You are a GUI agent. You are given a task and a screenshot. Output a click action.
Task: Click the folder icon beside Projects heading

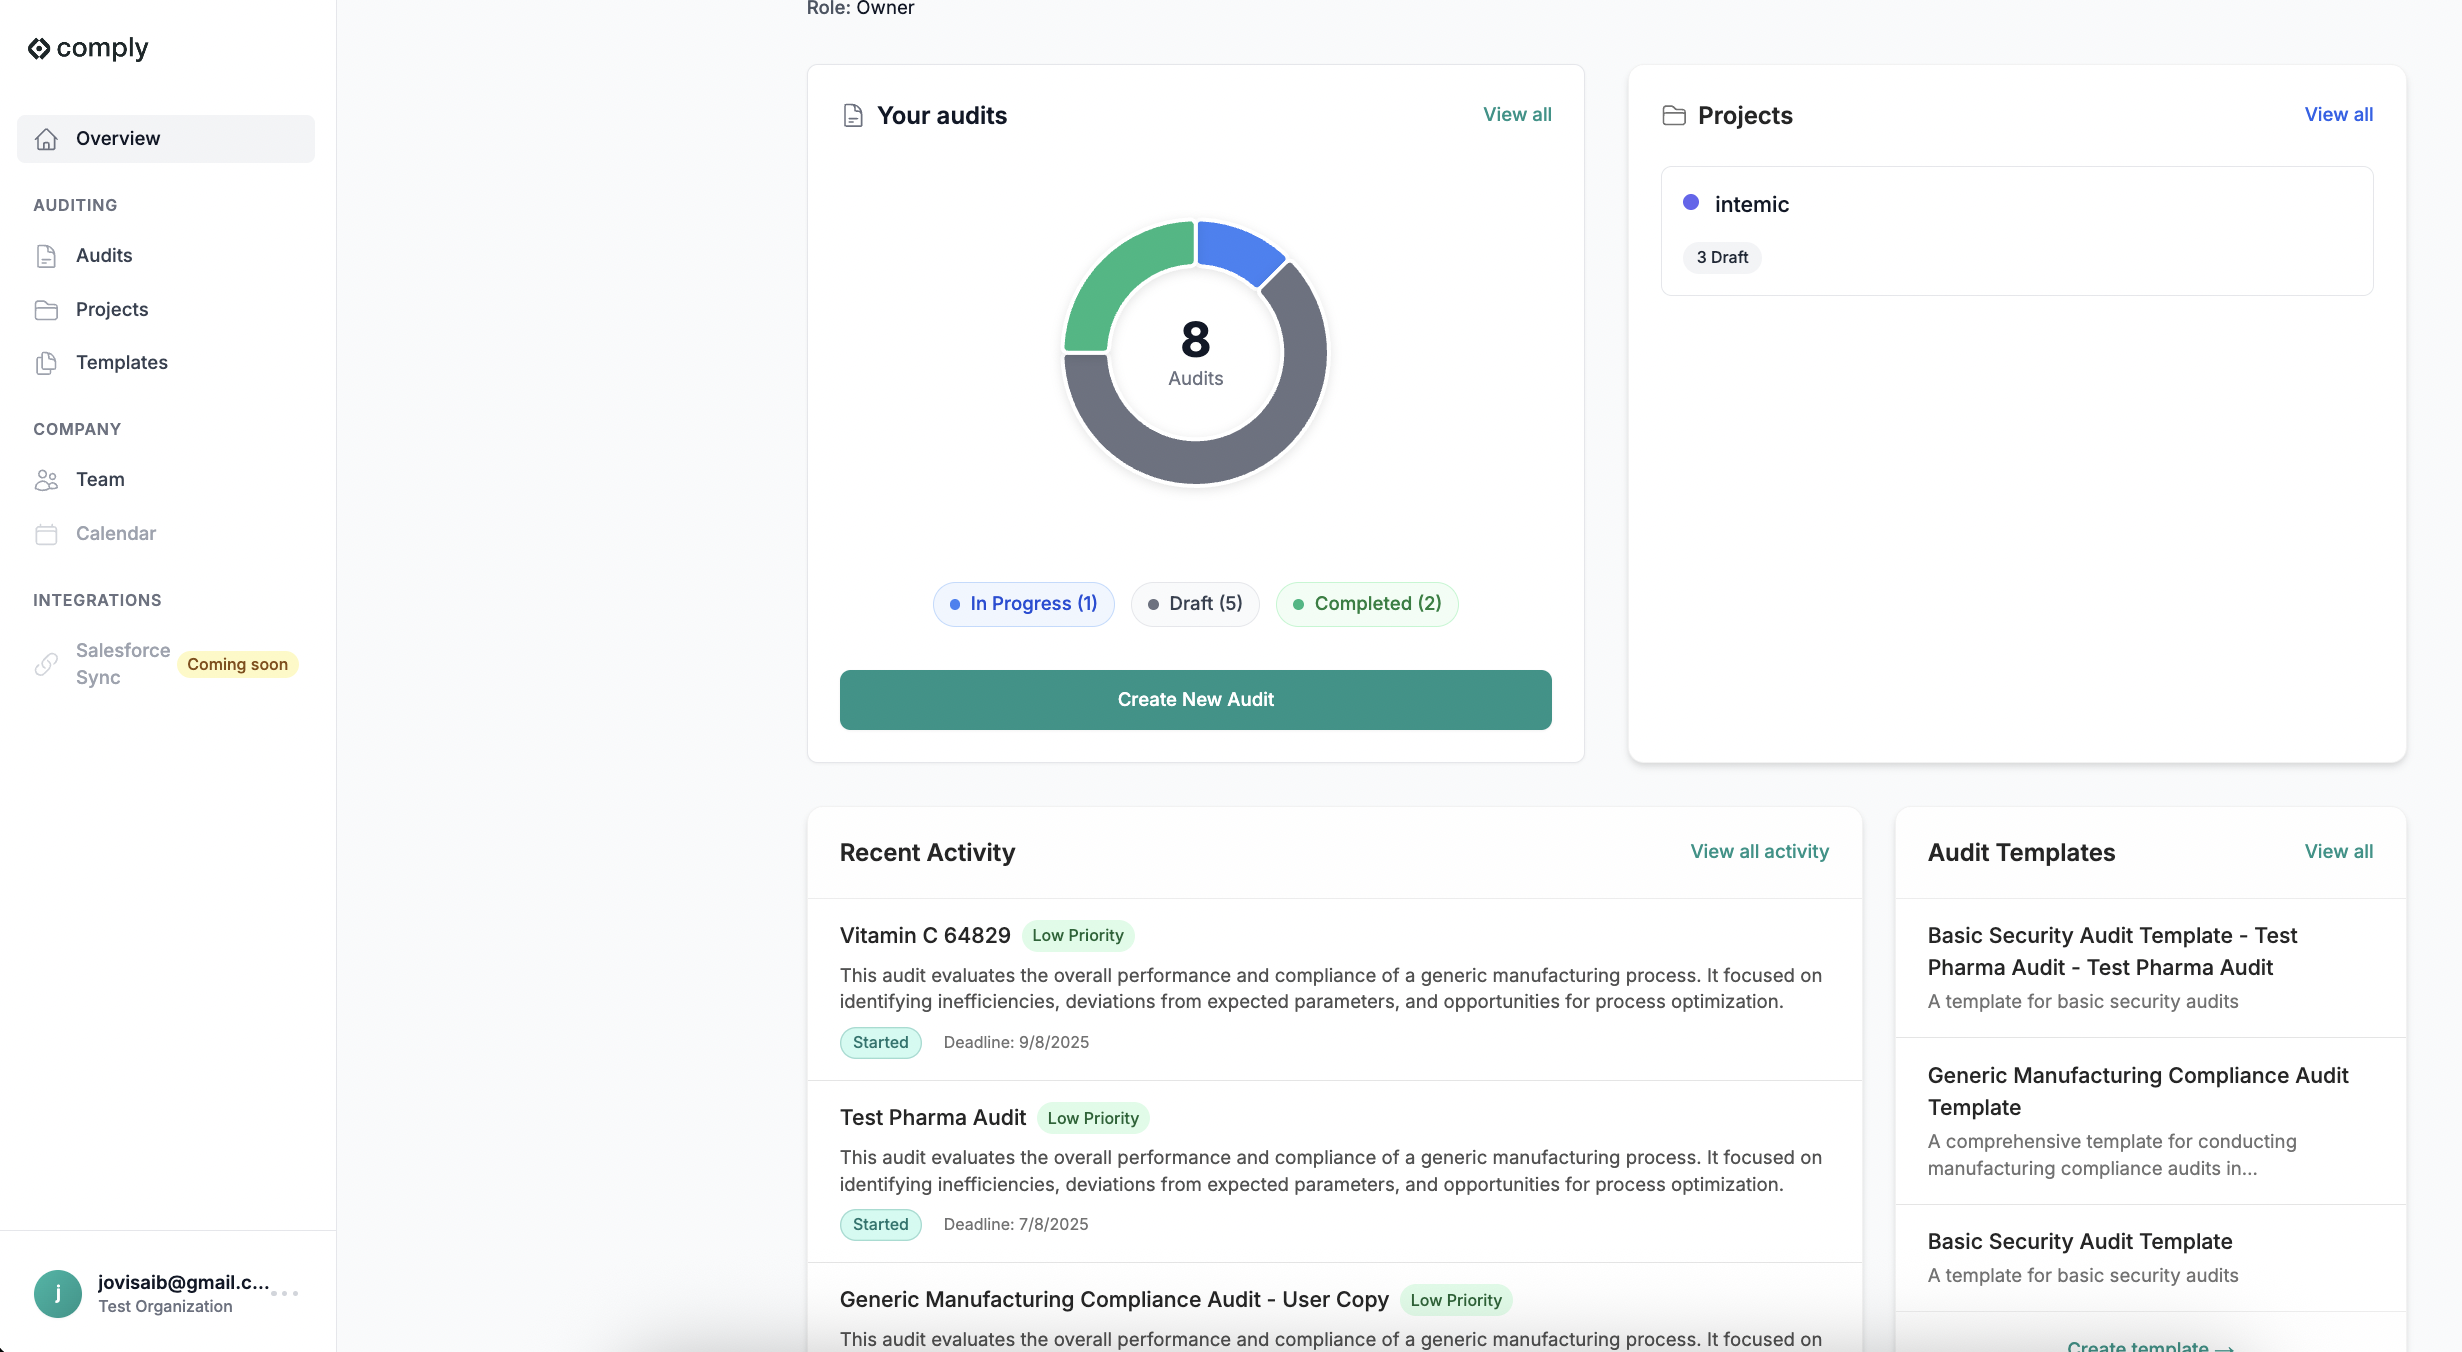pos(1674,115)
